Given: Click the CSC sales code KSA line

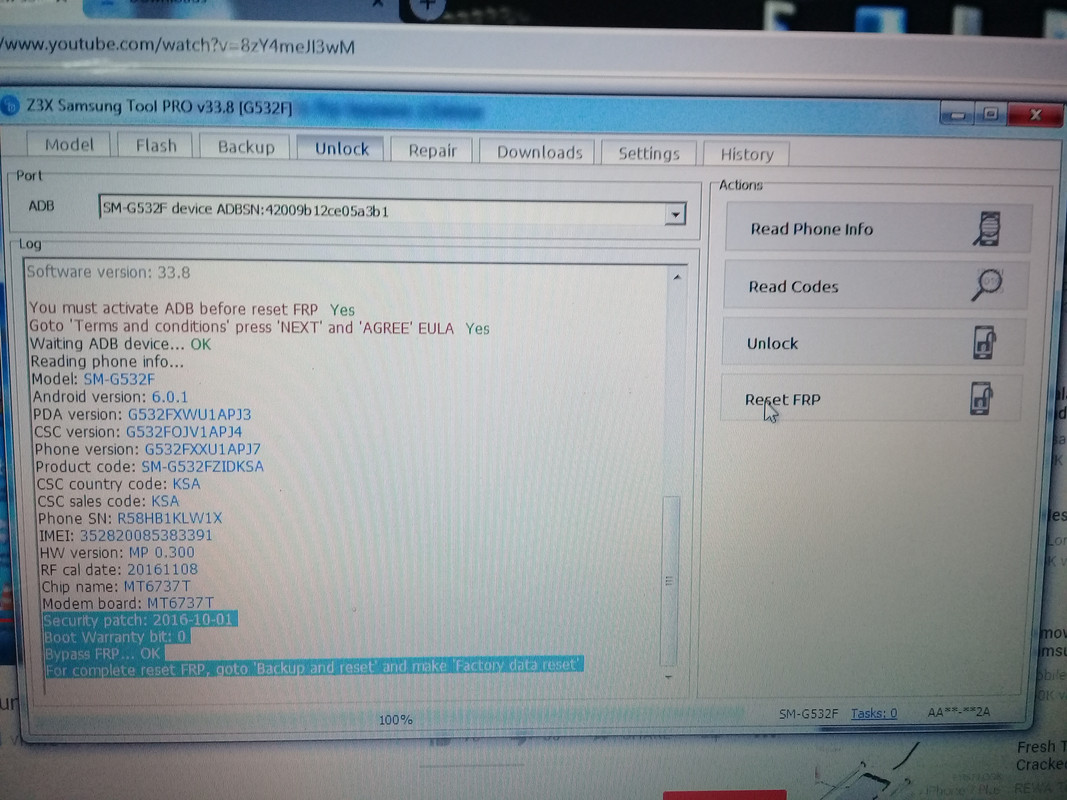Looking at the screenshot, I should click(x=108, y=501).
